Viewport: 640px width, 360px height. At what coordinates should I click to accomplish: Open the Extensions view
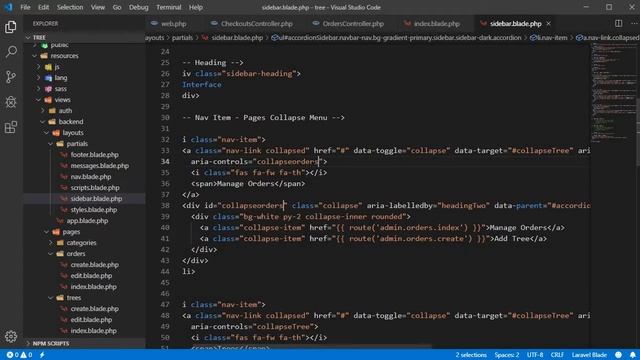pos(11,127)
